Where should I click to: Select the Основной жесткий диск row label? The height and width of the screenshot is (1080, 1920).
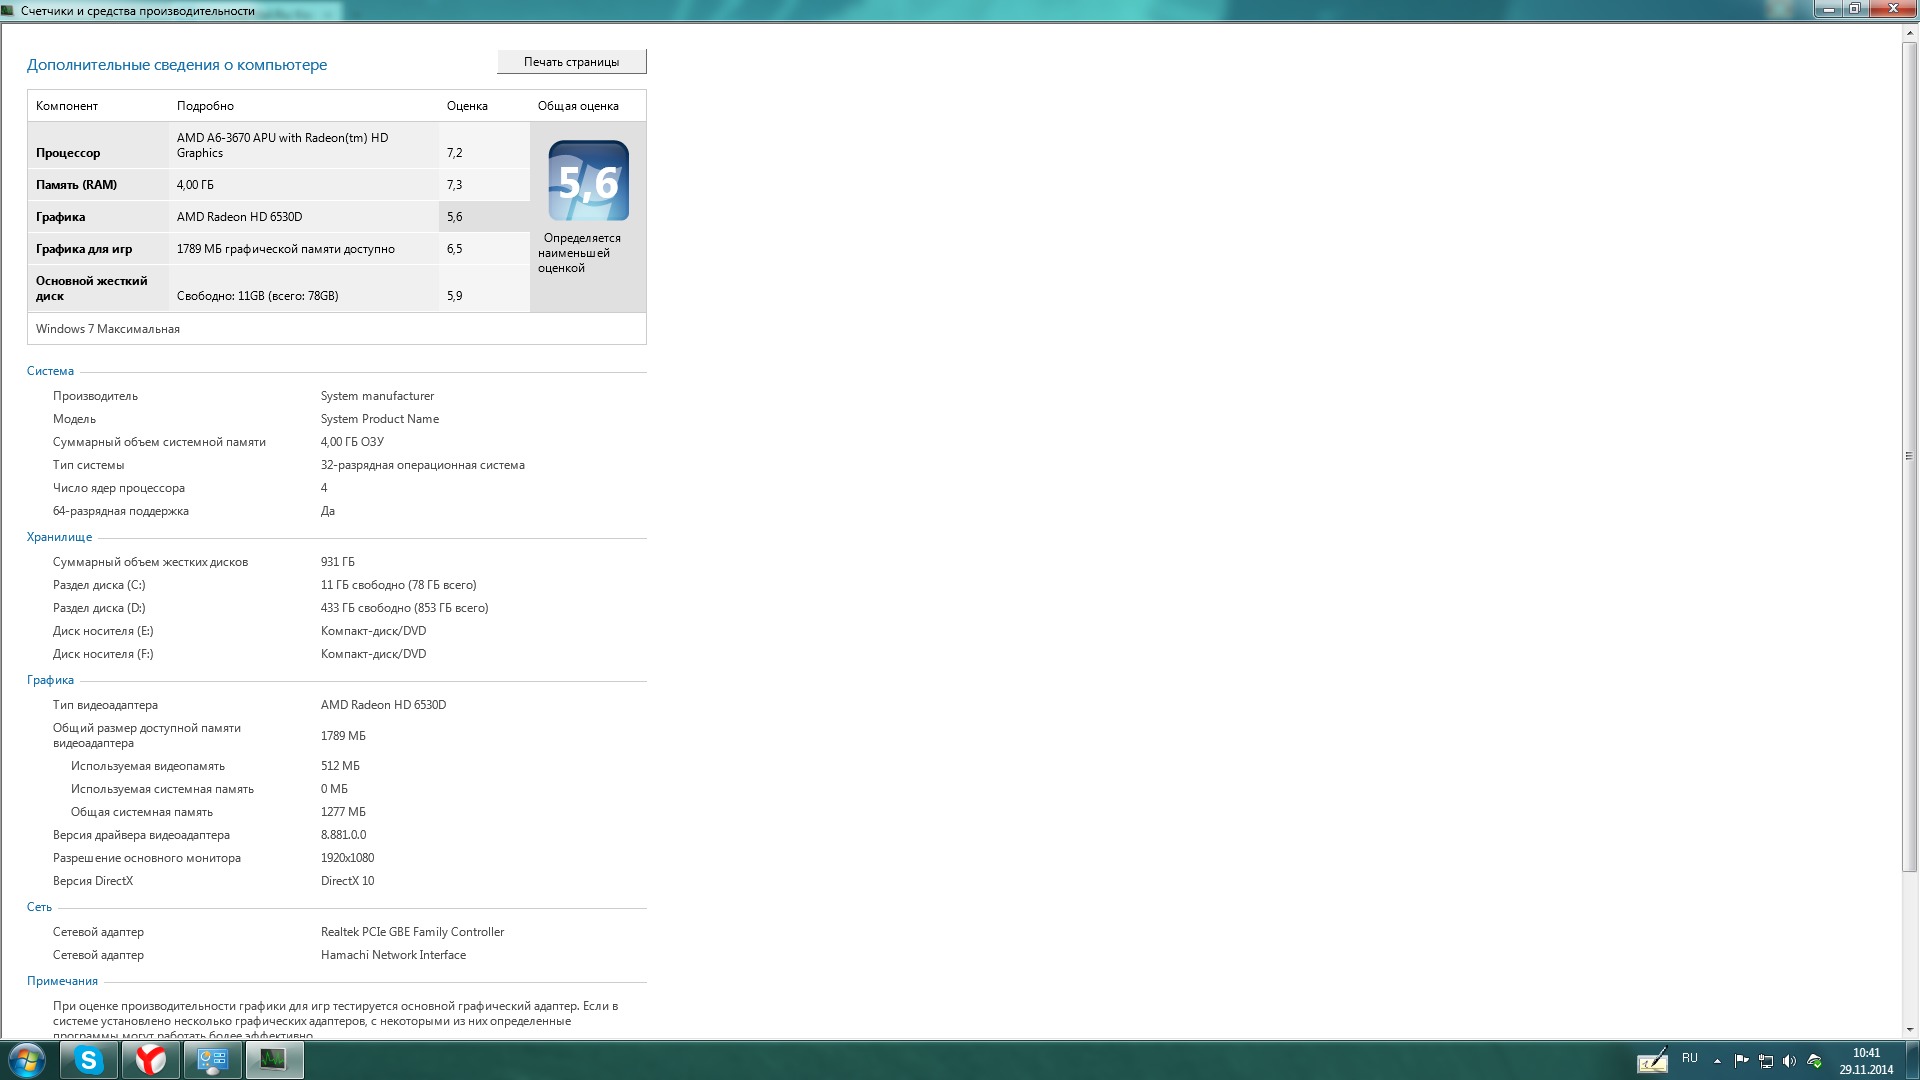pyautogui.click(x=91, y=288)
